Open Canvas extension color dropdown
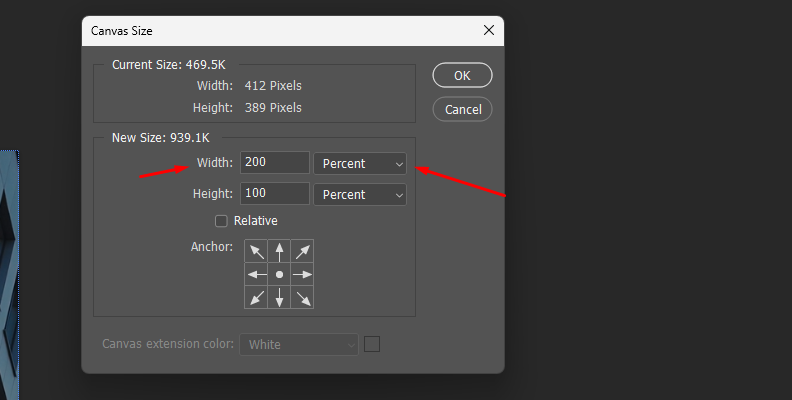The image size is (792, 400). pyautogui.click(x=298, y=344)
